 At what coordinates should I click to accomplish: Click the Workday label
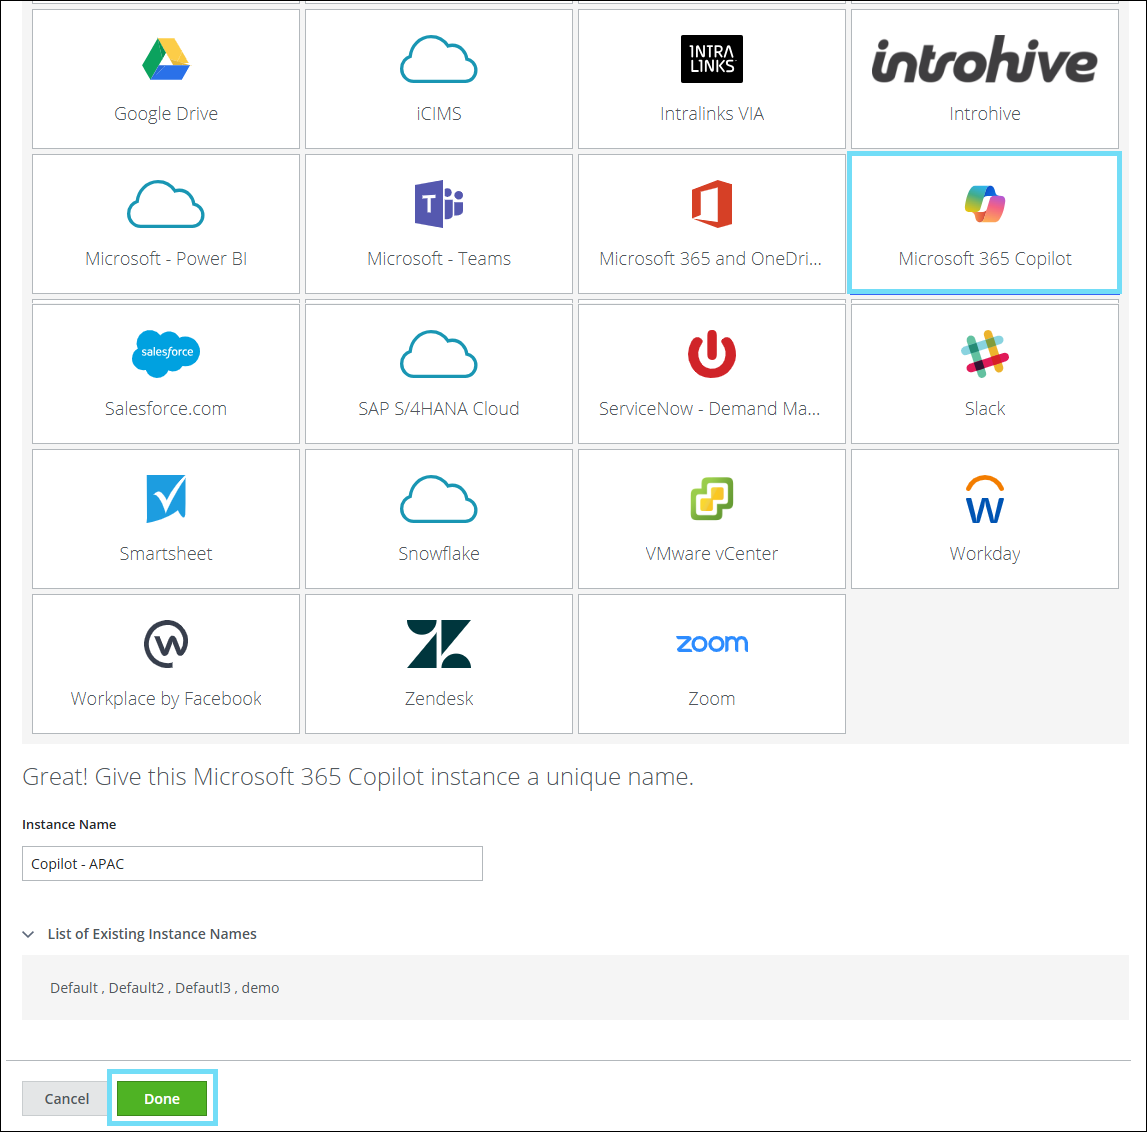985,554
